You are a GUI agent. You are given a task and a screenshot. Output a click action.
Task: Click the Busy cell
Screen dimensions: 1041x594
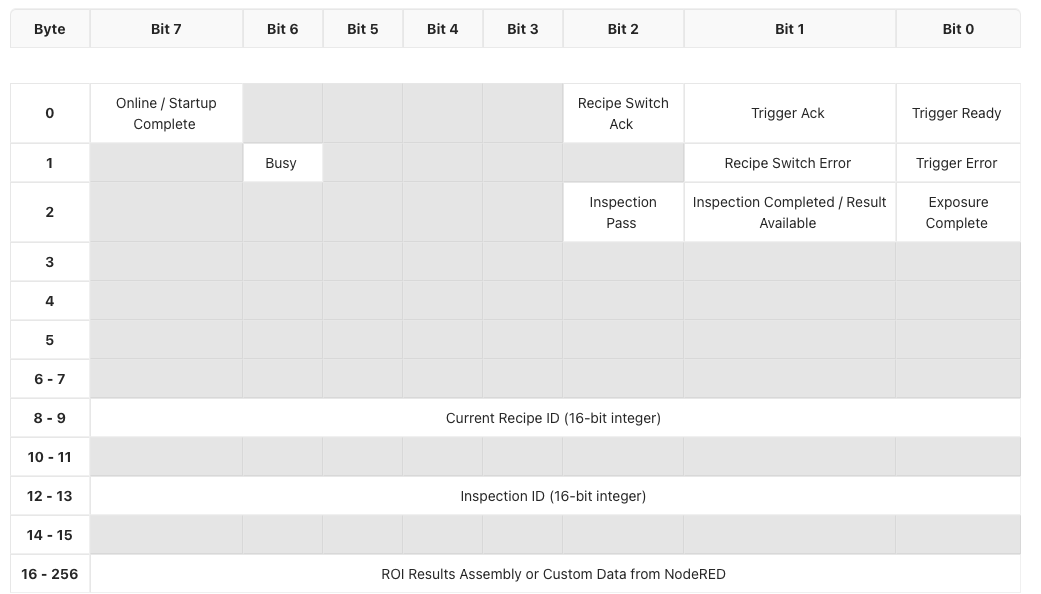pos(281,163)
